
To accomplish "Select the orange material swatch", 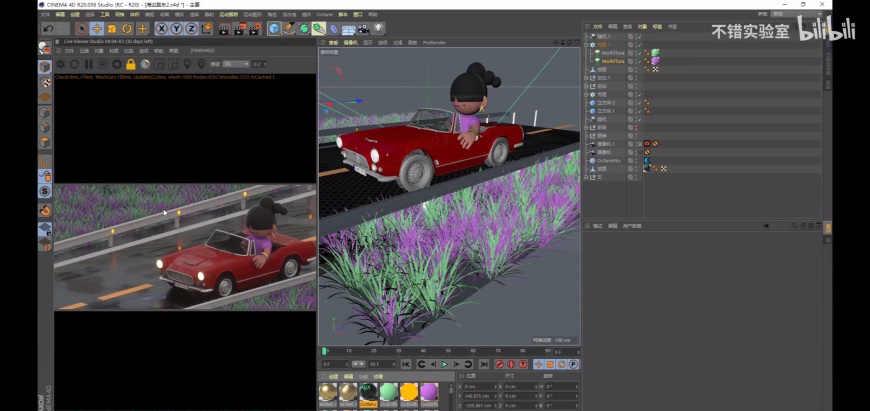I will point(409,392).
